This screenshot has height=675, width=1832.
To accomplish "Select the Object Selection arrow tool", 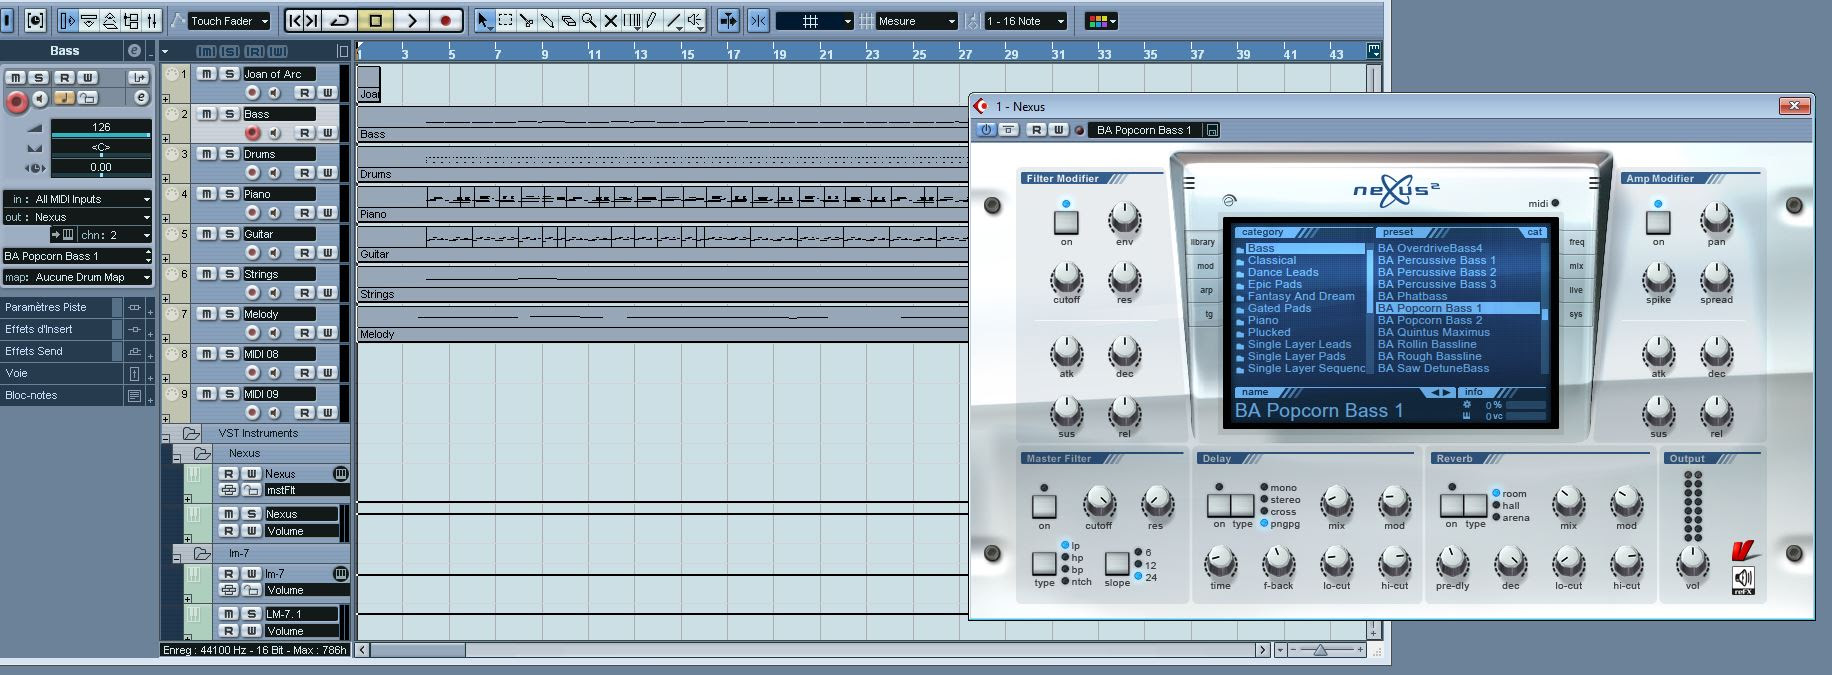I will [x=484, y=20].
